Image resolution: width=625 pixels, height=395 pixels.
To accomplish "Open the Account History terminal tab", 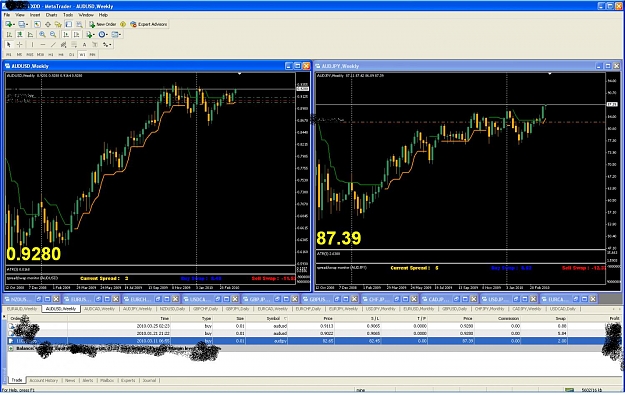I will click(43, 381).
